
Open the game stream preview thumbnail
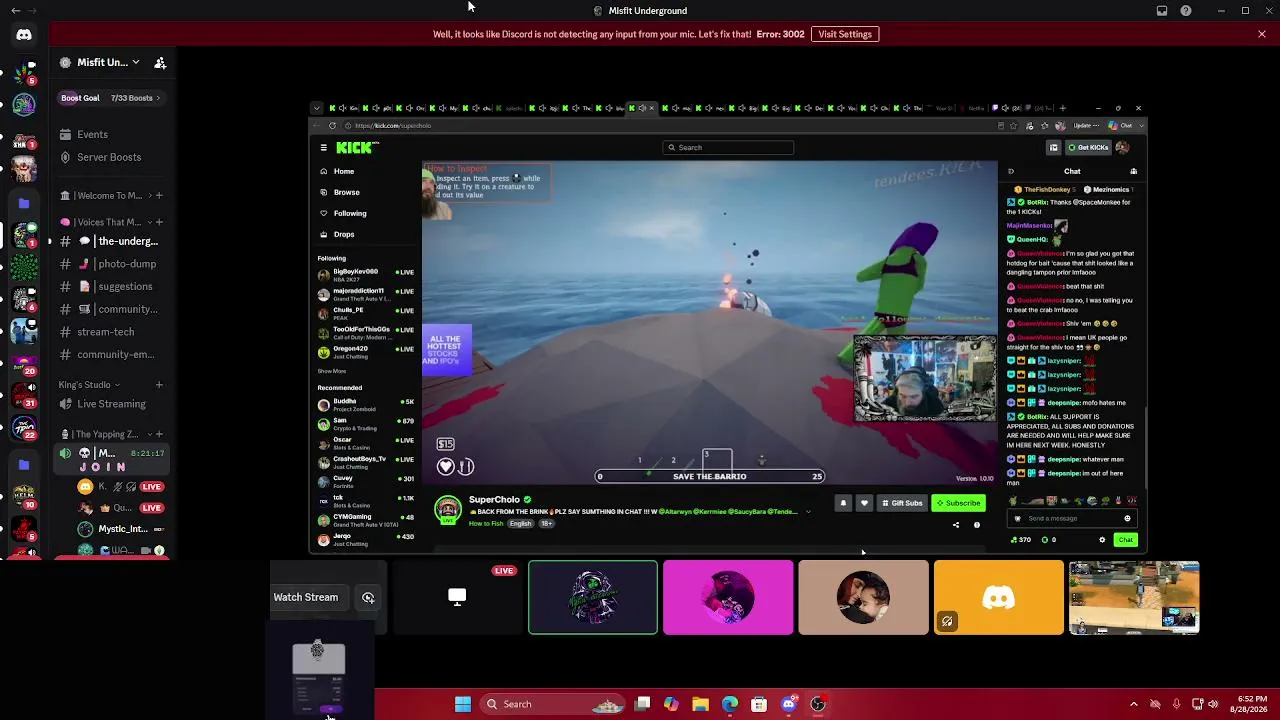[x=1134, y=597]
